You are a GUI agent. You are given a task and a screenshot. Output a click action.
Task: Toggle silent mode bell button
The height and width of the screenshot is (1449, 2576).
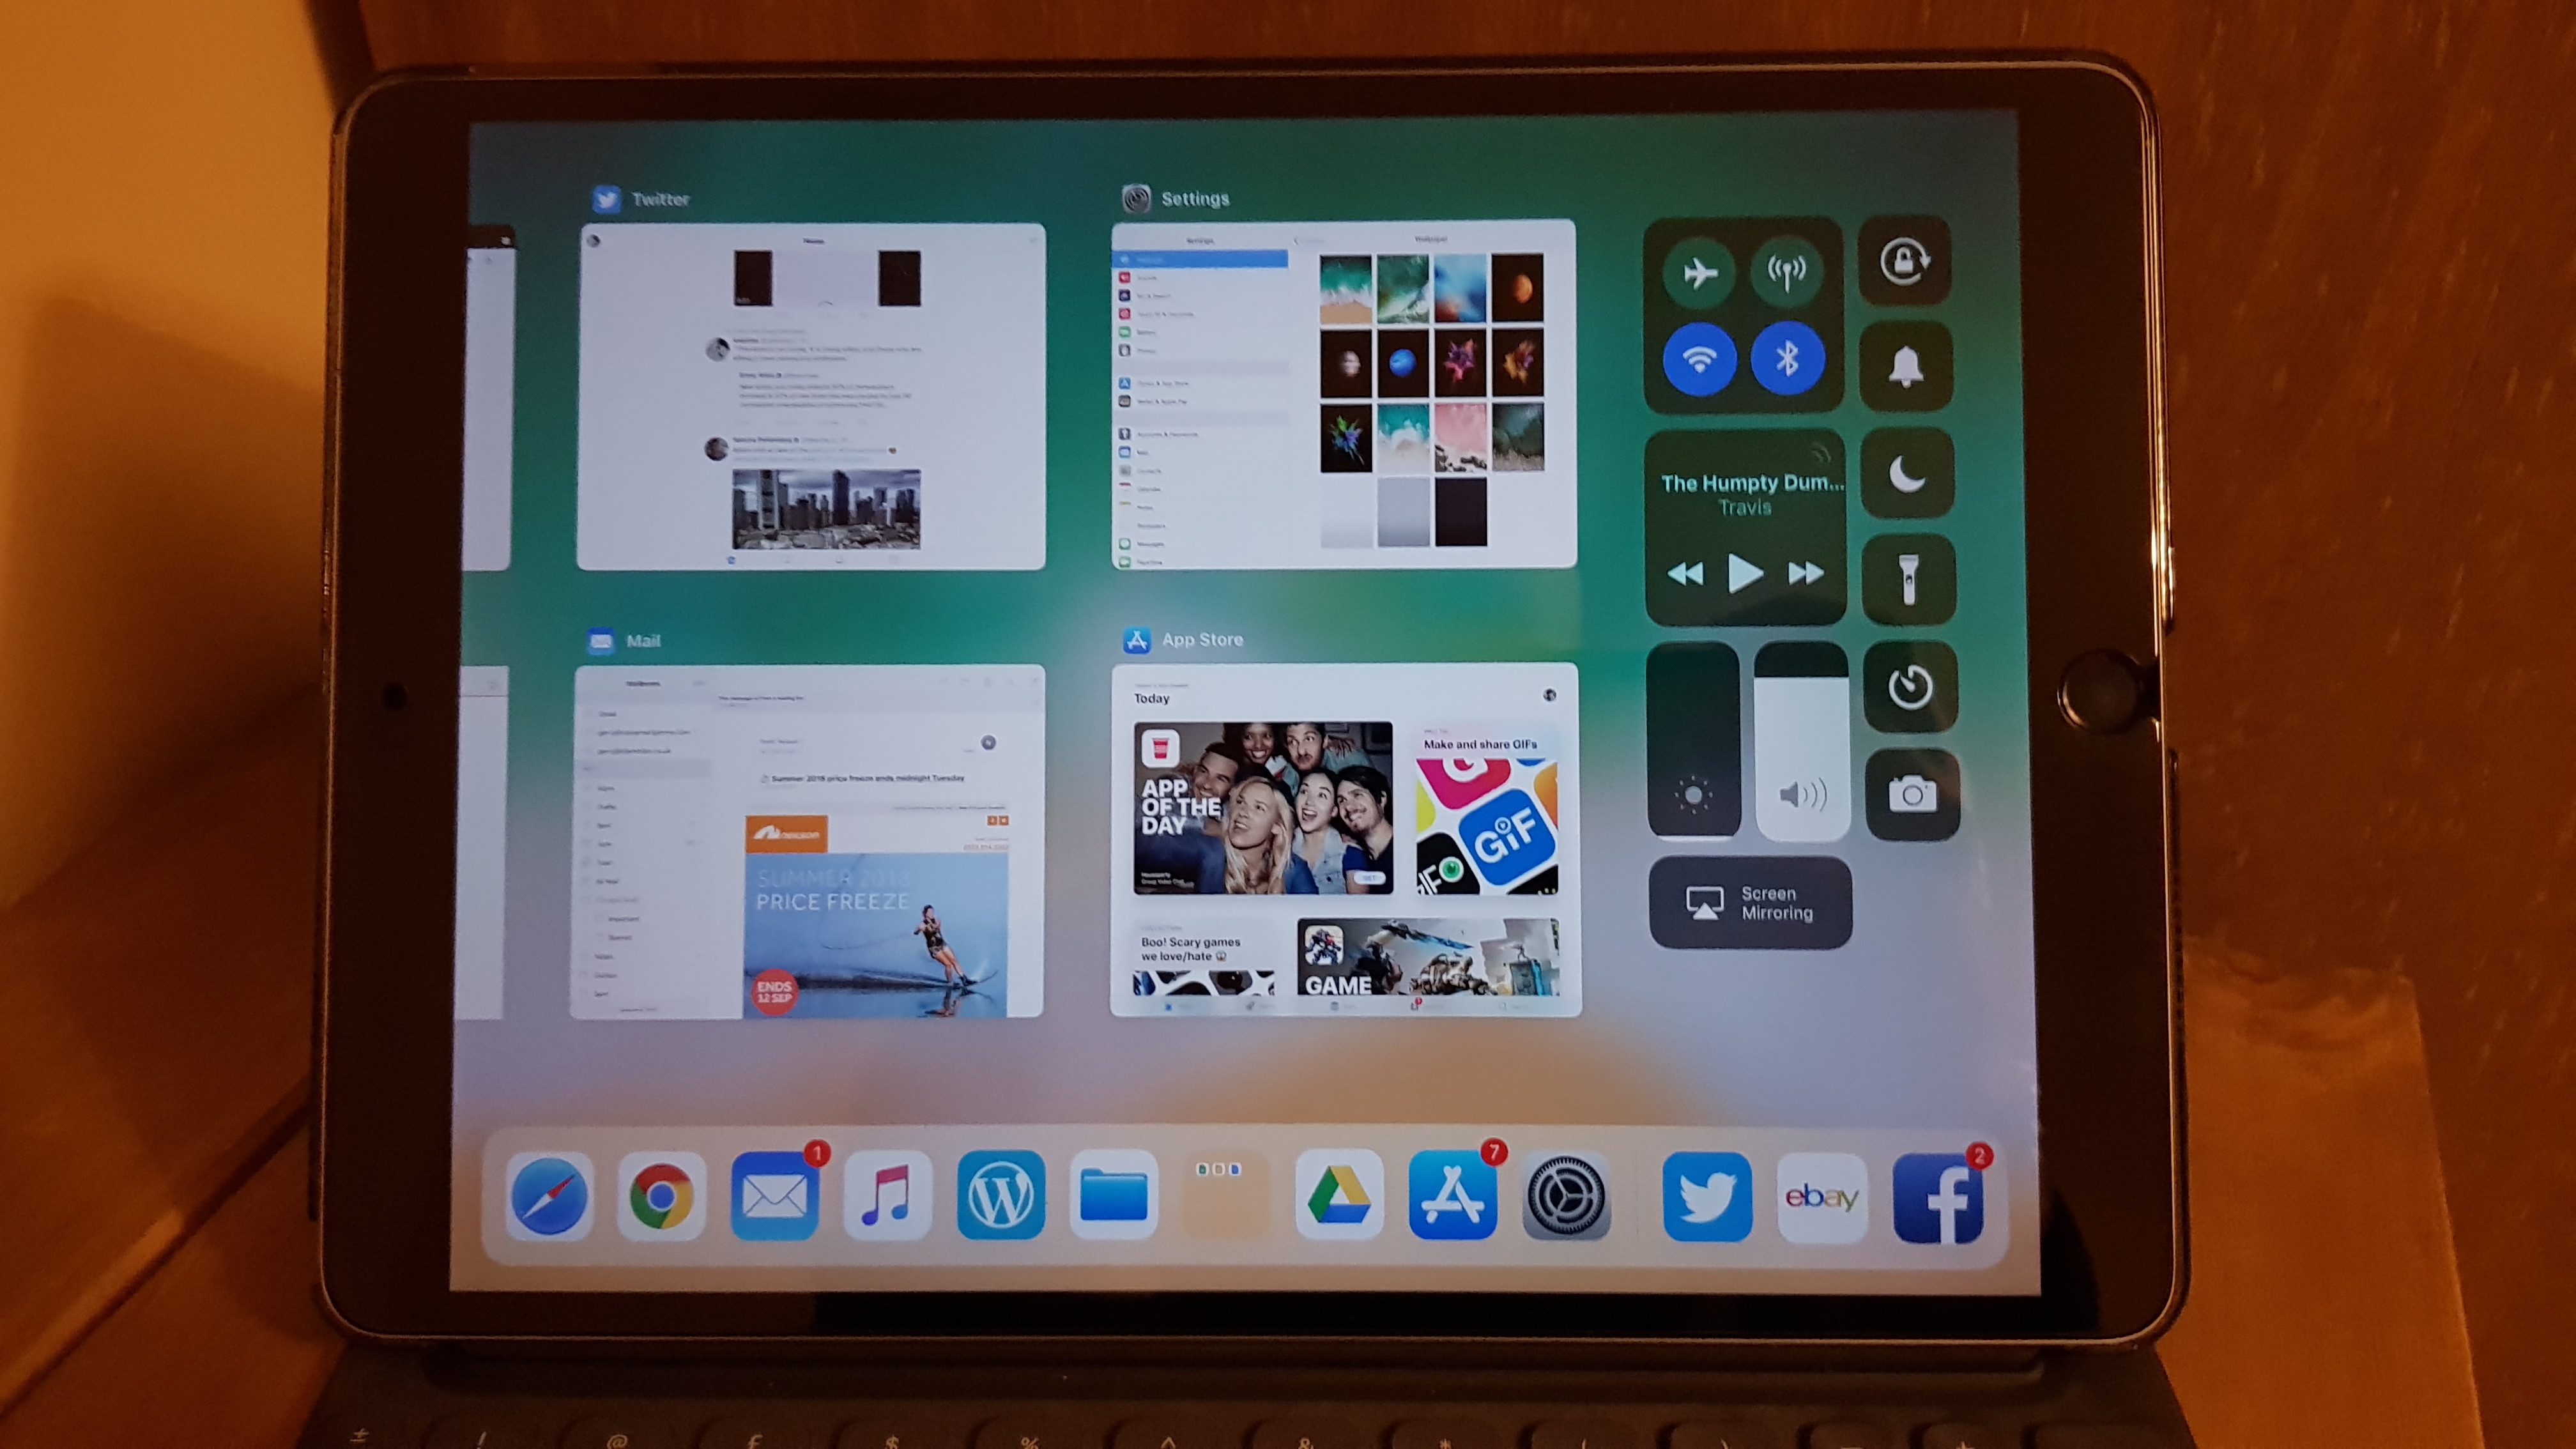(x=1906, y=366)
